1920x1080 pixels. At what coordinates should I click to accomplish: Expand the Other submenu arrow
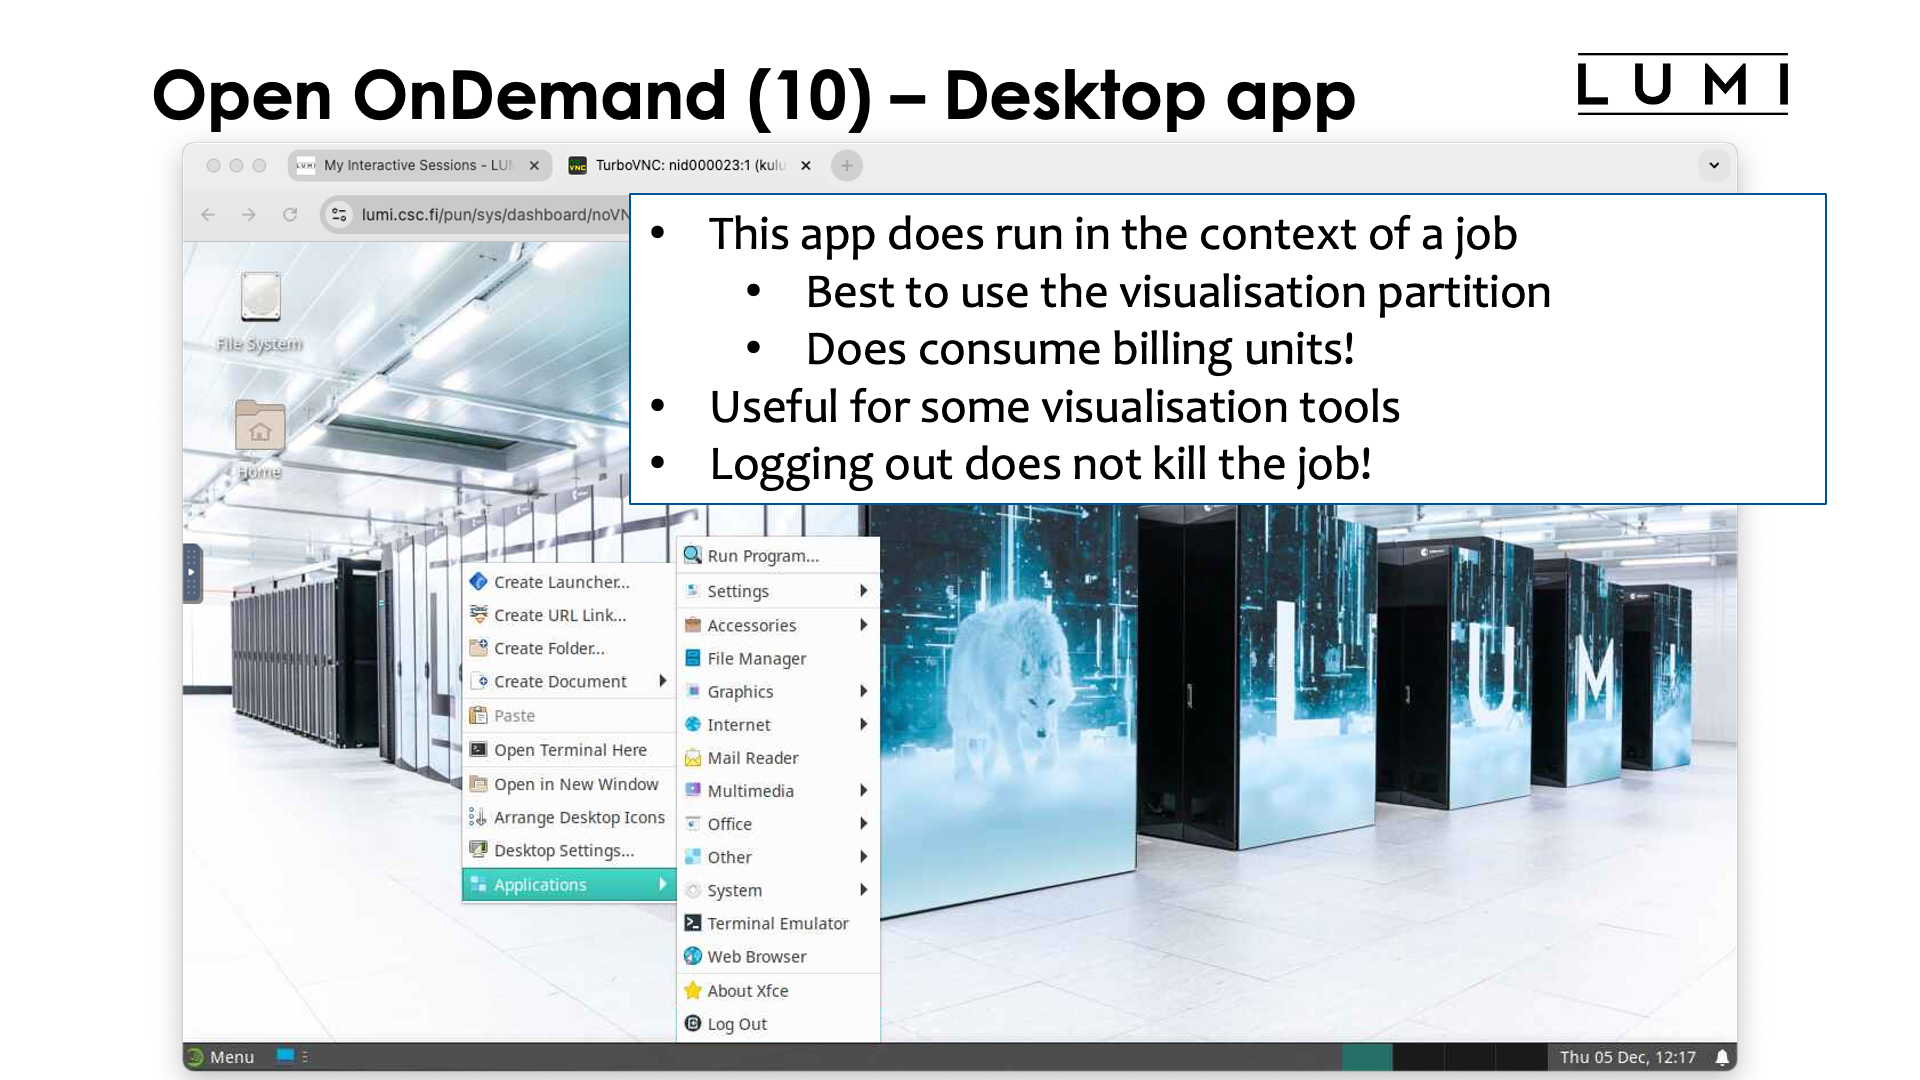(x=865, y=857)
